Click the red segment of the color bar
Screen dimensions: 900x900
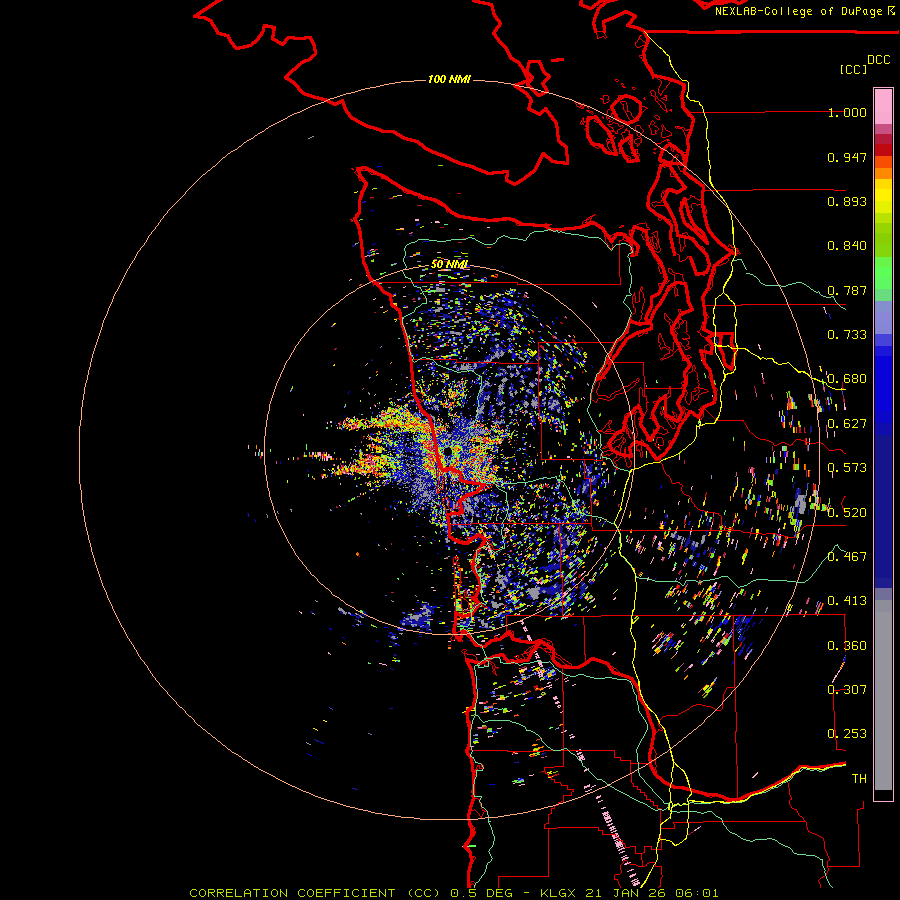click(883, 150)
